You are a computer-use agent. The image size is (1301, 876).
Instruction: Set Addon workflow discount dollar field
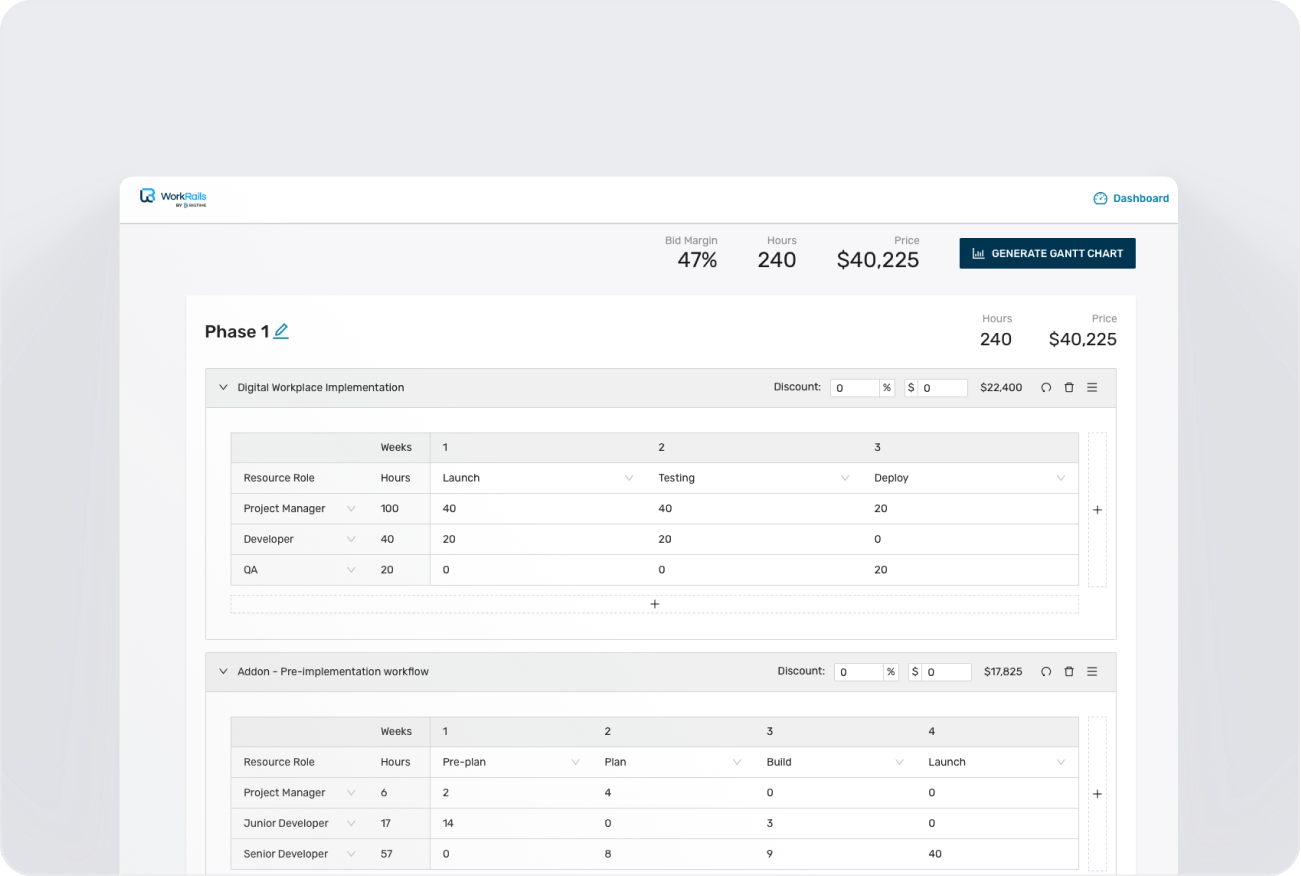point(947,672)
